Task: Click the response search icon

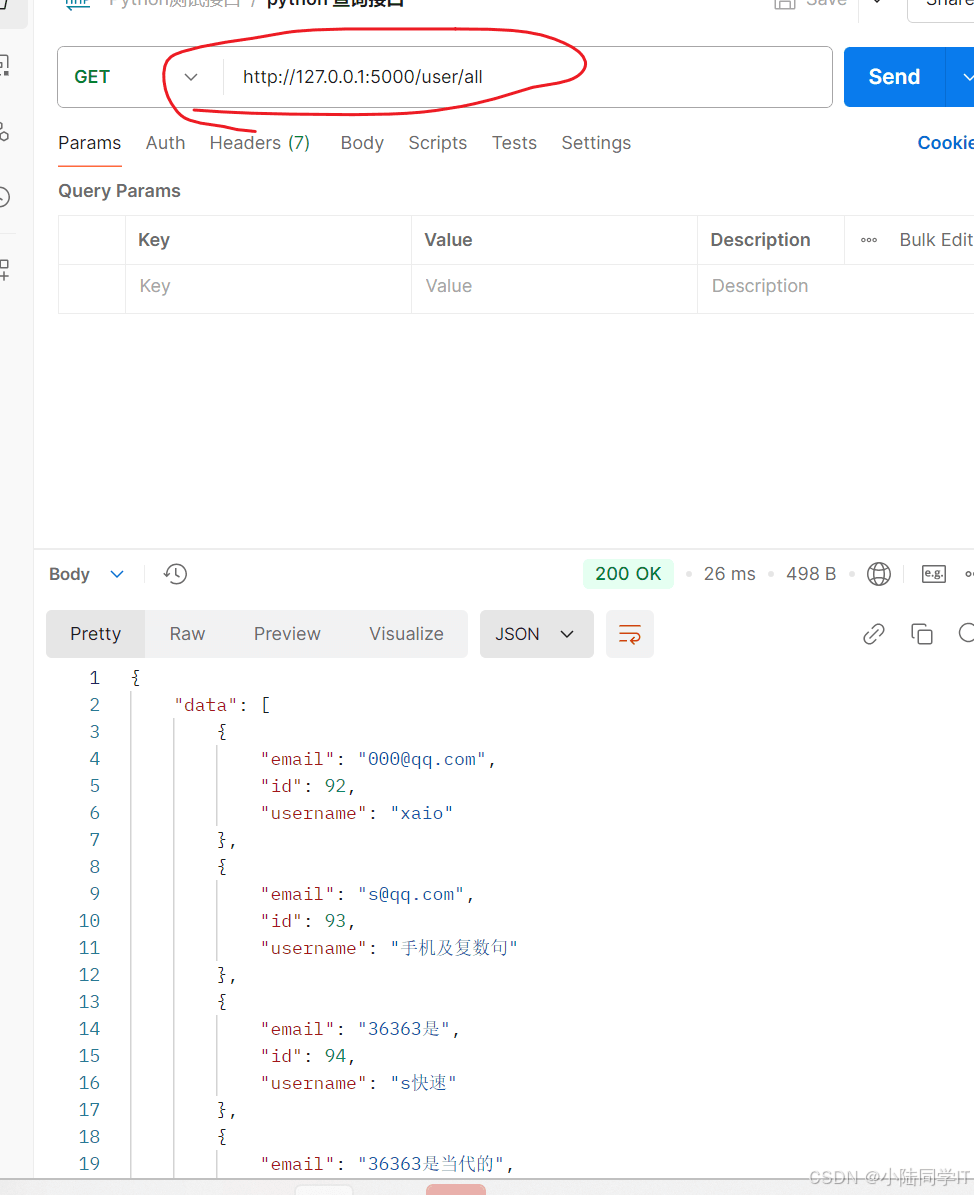Action: [966, 633]
